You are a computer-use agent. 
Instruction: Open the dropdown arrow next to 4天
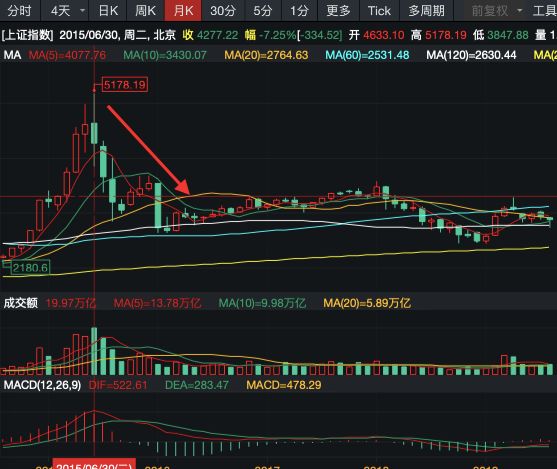pyautogui.click(x=82, y=11)
